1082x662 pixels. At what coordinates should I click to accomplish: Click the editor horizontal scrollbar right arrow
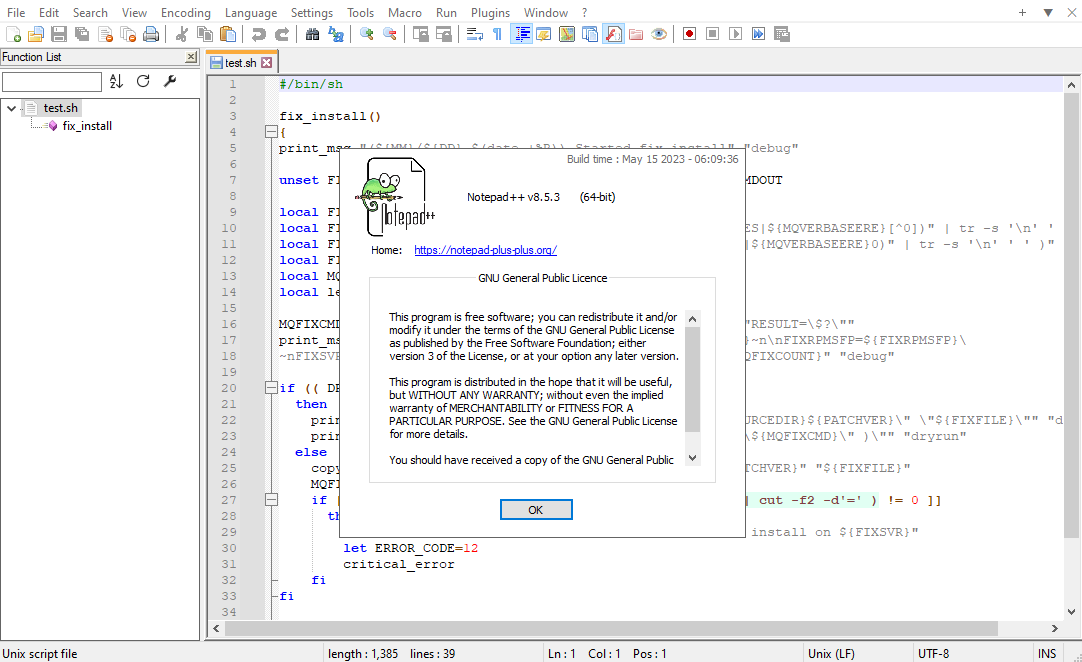tap(1054, 628)
